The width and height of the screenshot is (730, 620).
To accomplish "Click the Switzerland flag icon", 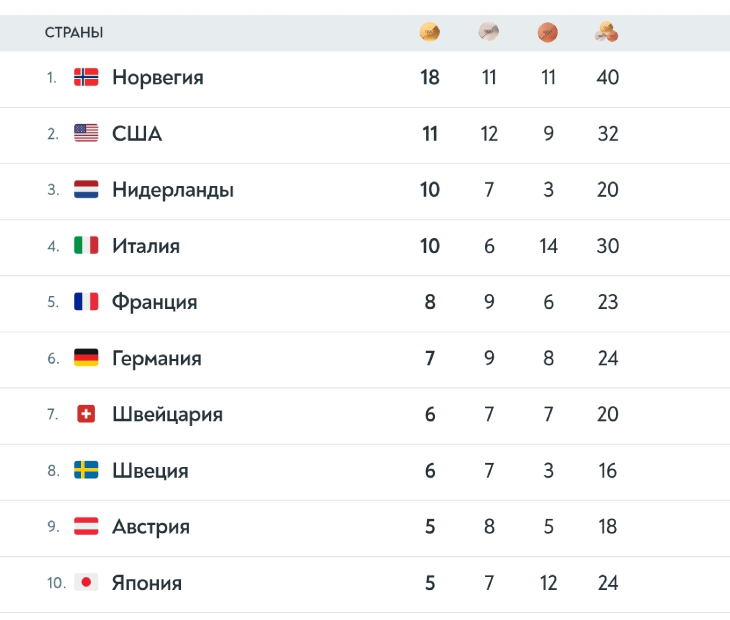I will [x=86, y=414].
